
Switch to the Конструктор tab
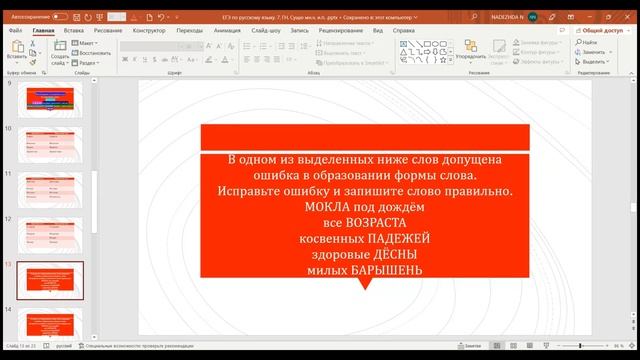point(149,31)
